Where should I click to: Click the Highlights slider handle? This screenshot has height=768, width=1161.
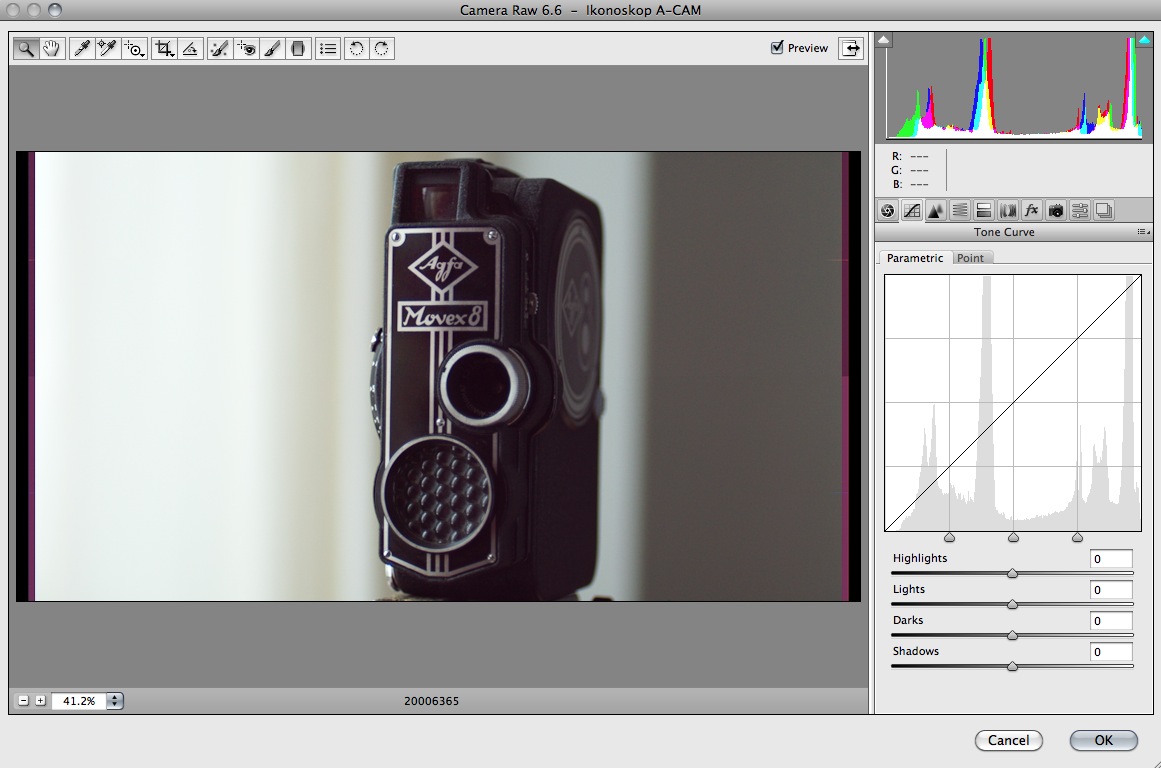tap(1012, 574)
